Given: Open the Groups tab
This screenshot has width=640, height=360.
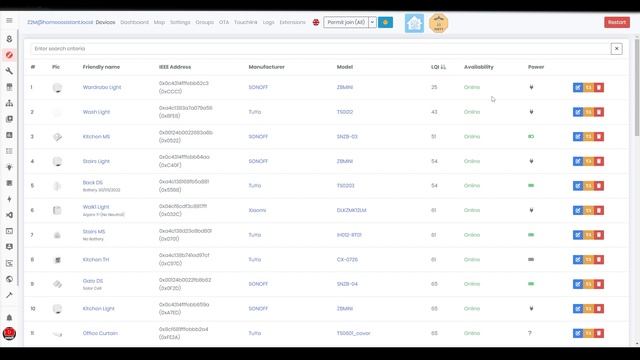Looking at the screenshot, I should coord(204,22).
